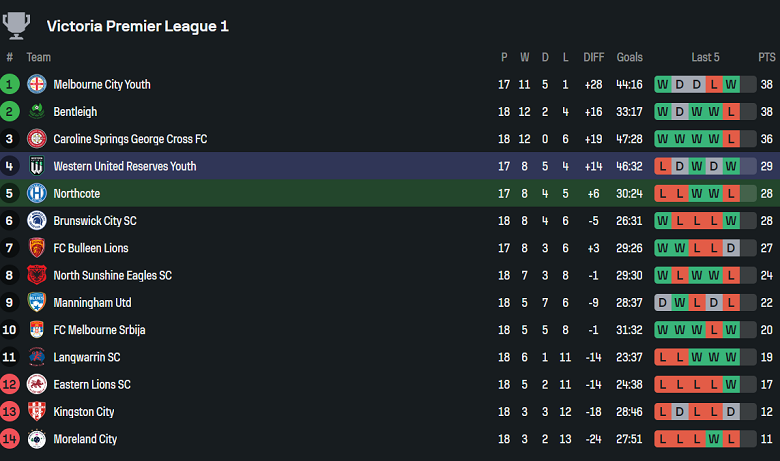This screenshot has height=461, width=780.
Task: Click North Sunshine Eagles SC logo
Action: pyautogui.click(x=37, y=275)
